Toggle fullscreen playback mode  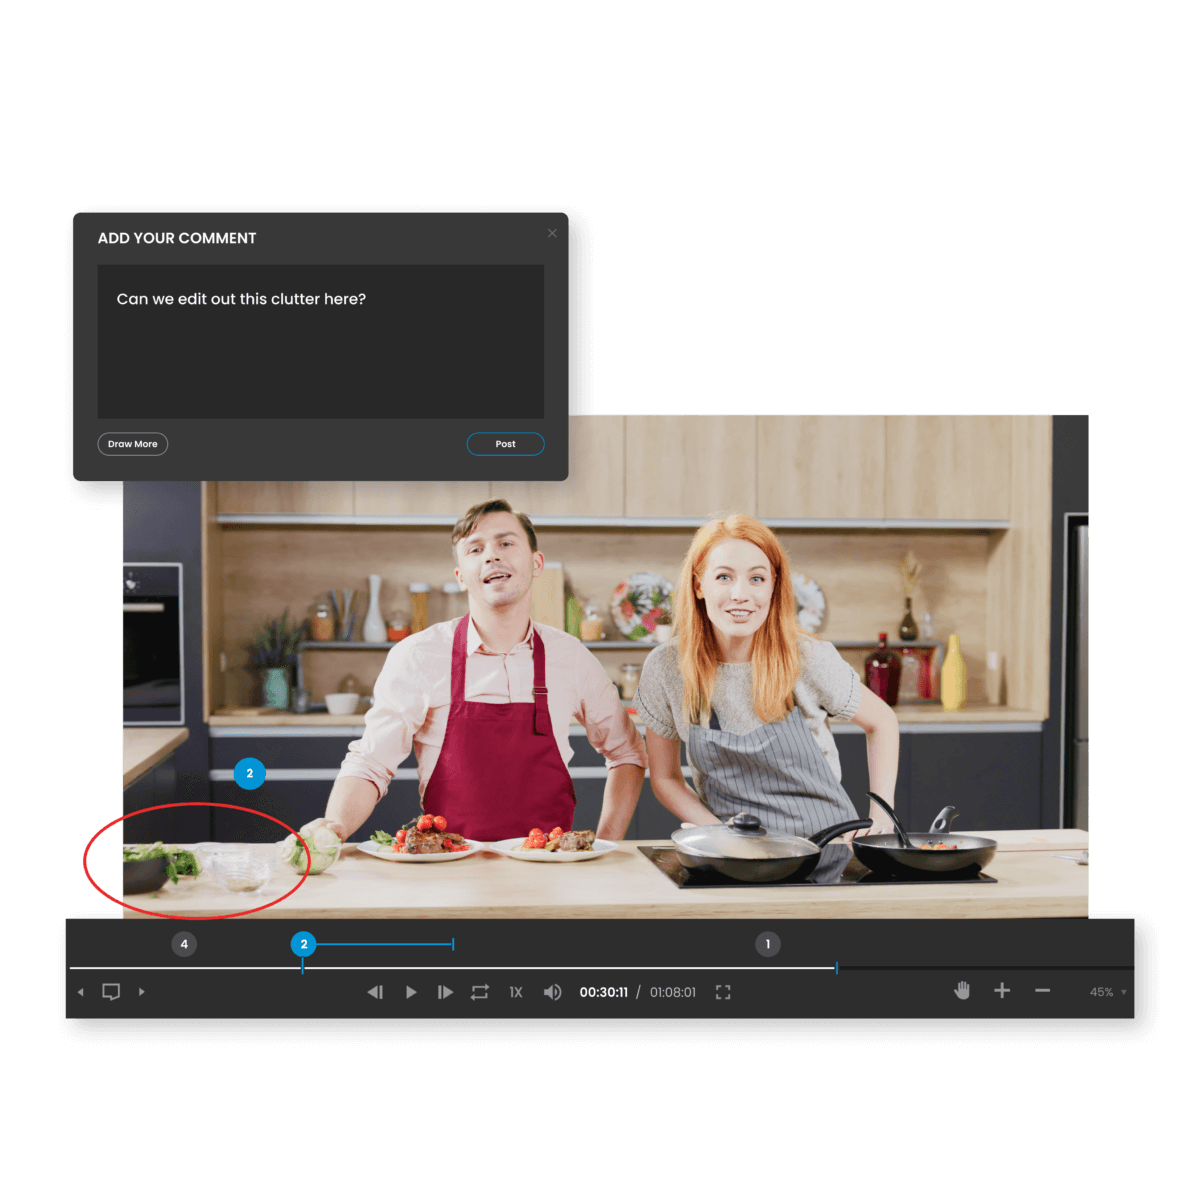click(723, 992)
